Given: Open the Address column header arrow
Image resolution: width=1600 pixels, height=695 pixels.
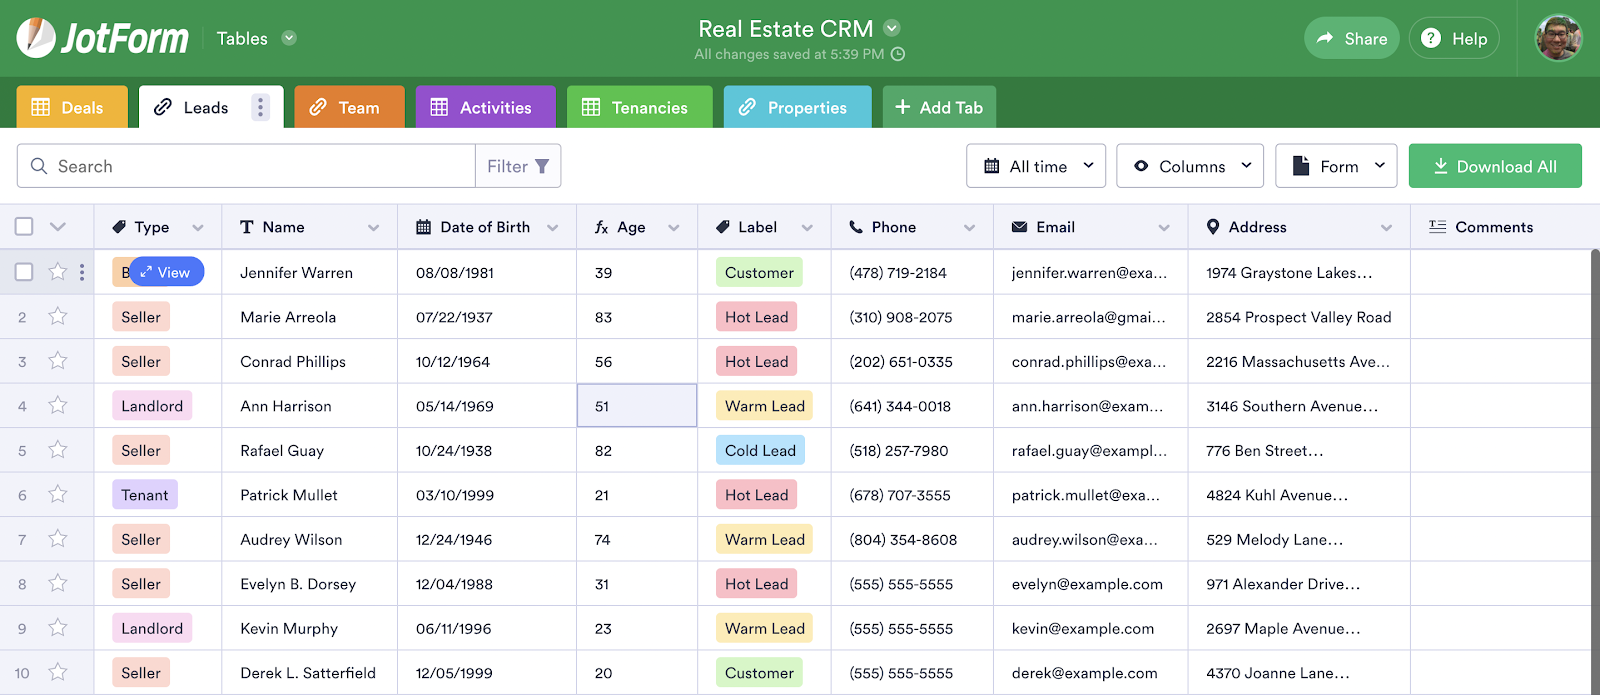Looking at the screenshot, I should click(x=1386, y=228).
